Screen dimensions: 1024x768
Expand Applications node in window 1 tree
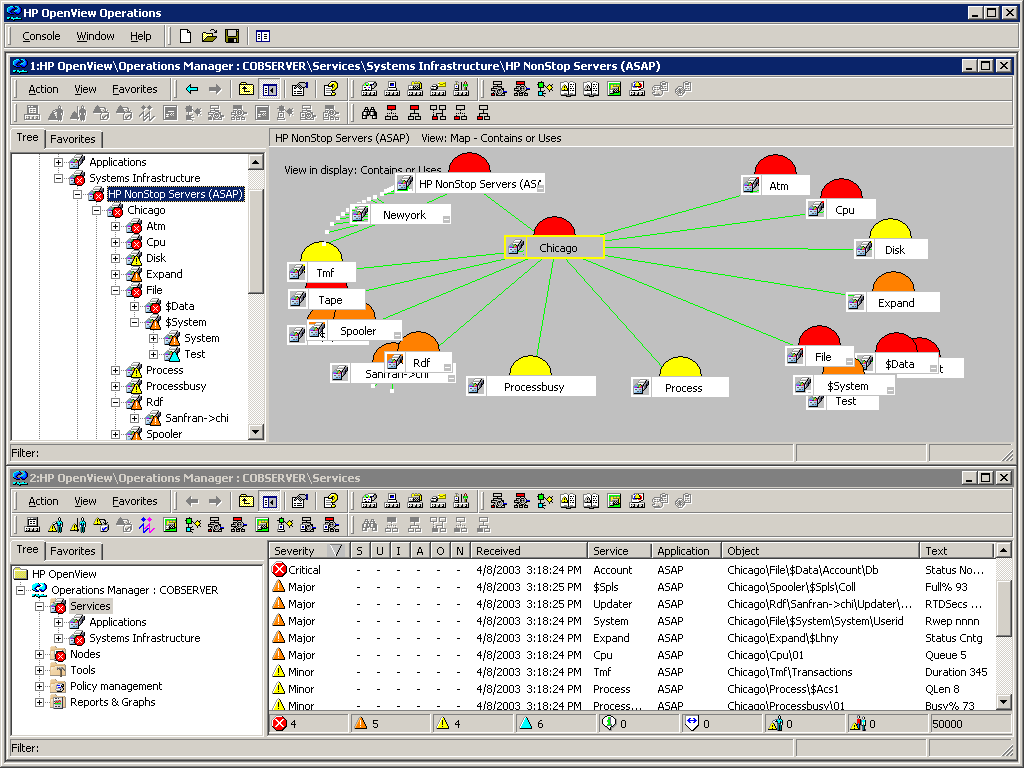pyautogui.click(x=58, y=162)
